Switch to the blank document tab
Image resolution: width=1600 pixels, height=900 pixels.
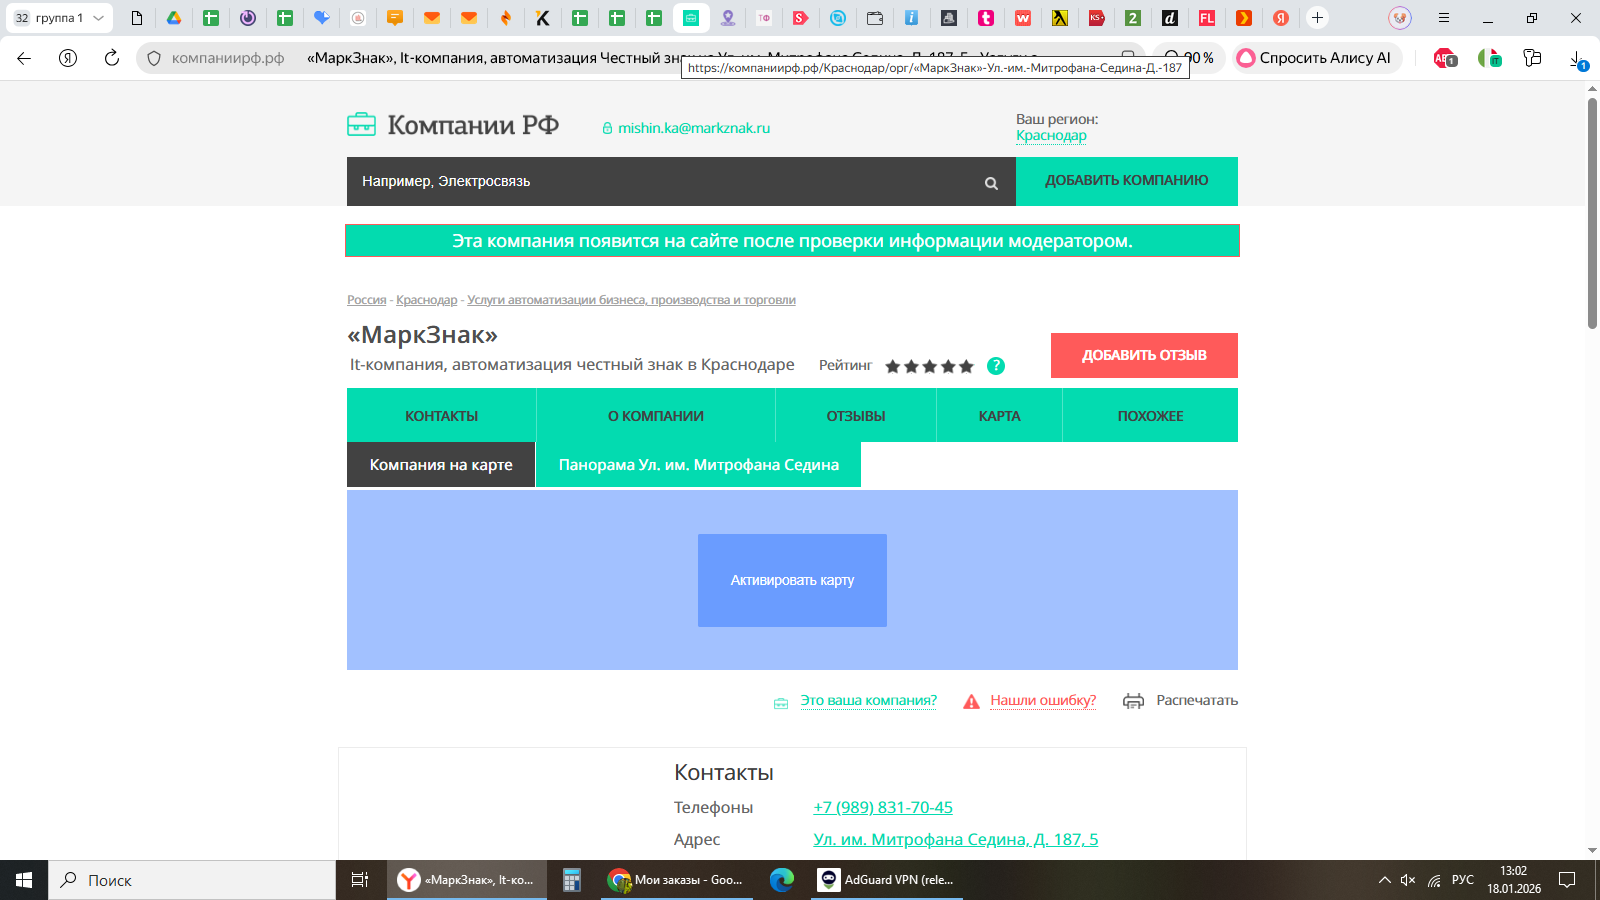coord(137,18)
